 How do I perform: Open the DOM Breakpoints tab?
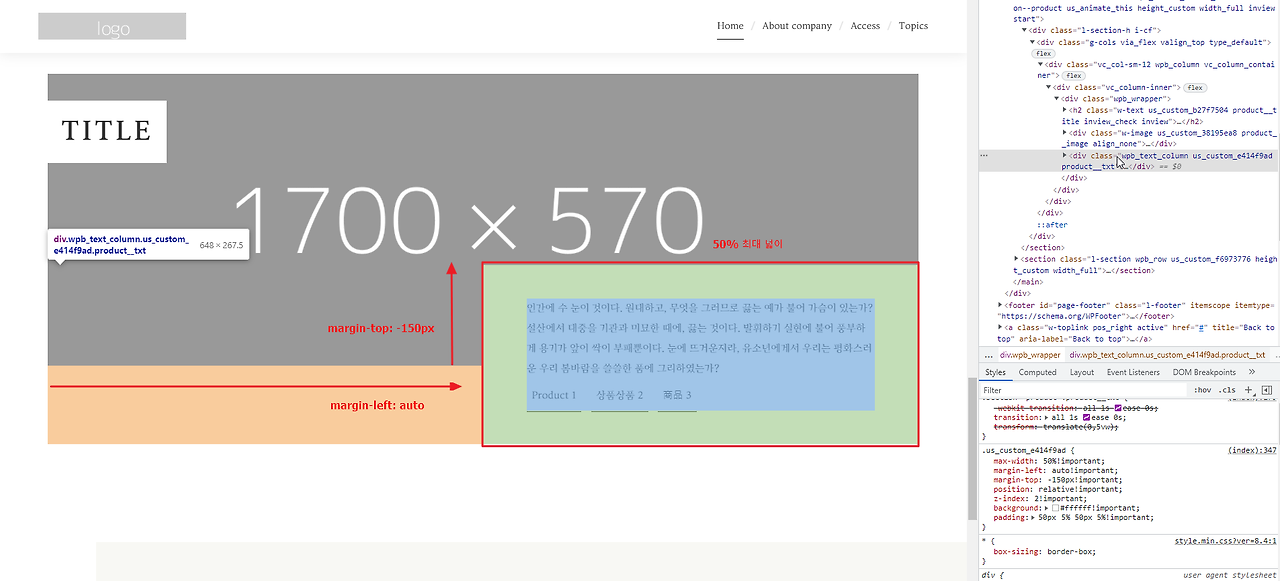(1204, 372)
